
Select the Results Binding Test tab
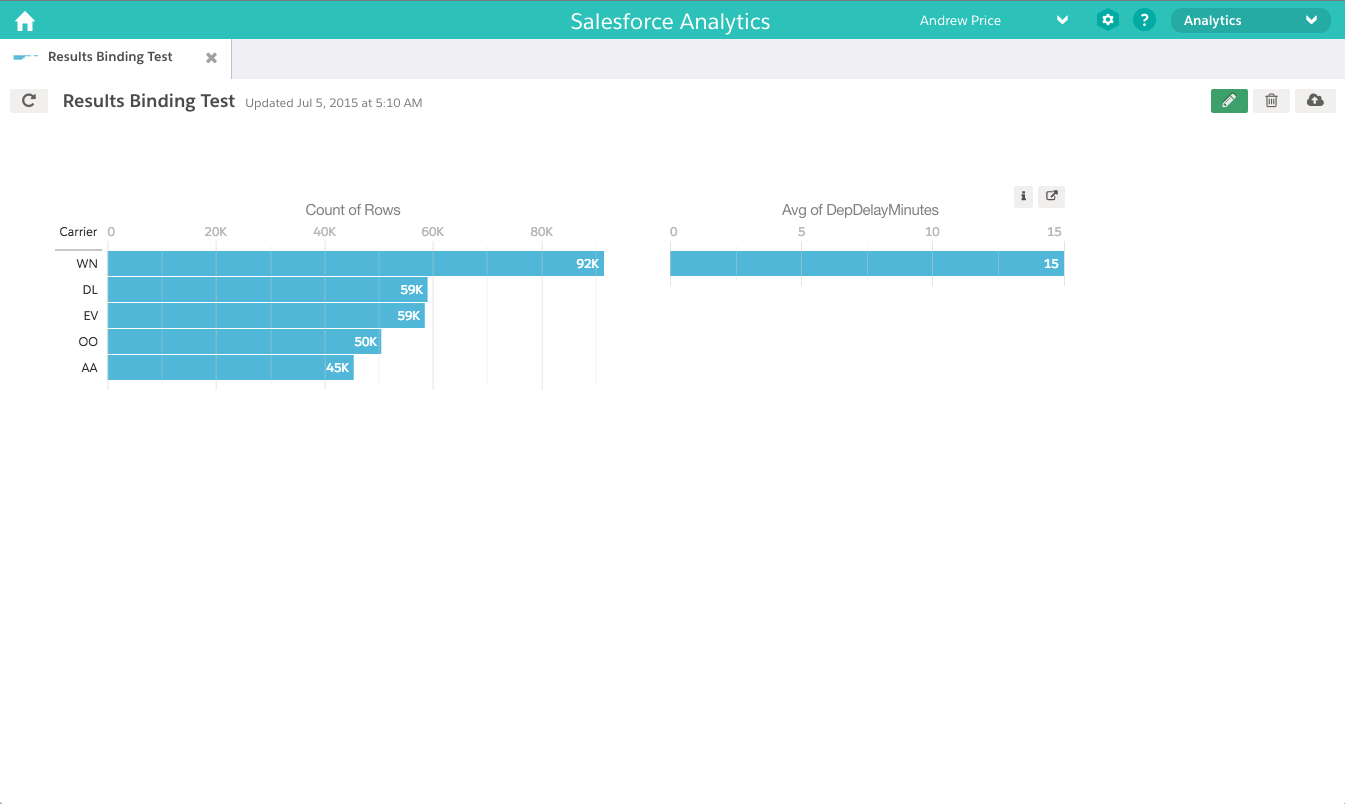(115, 58)
